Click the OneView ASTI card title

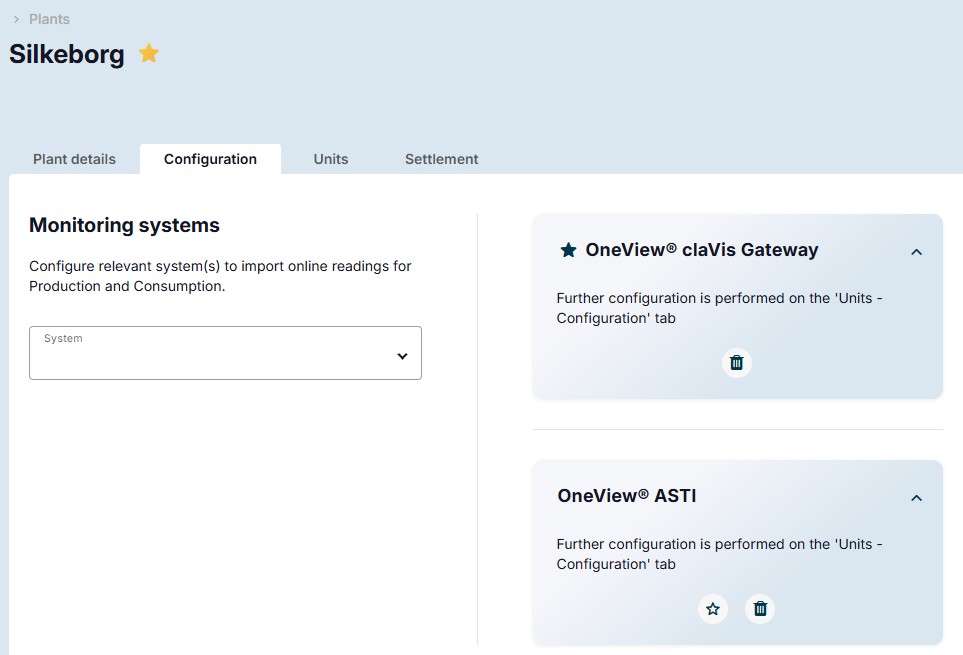coord(626,495)
